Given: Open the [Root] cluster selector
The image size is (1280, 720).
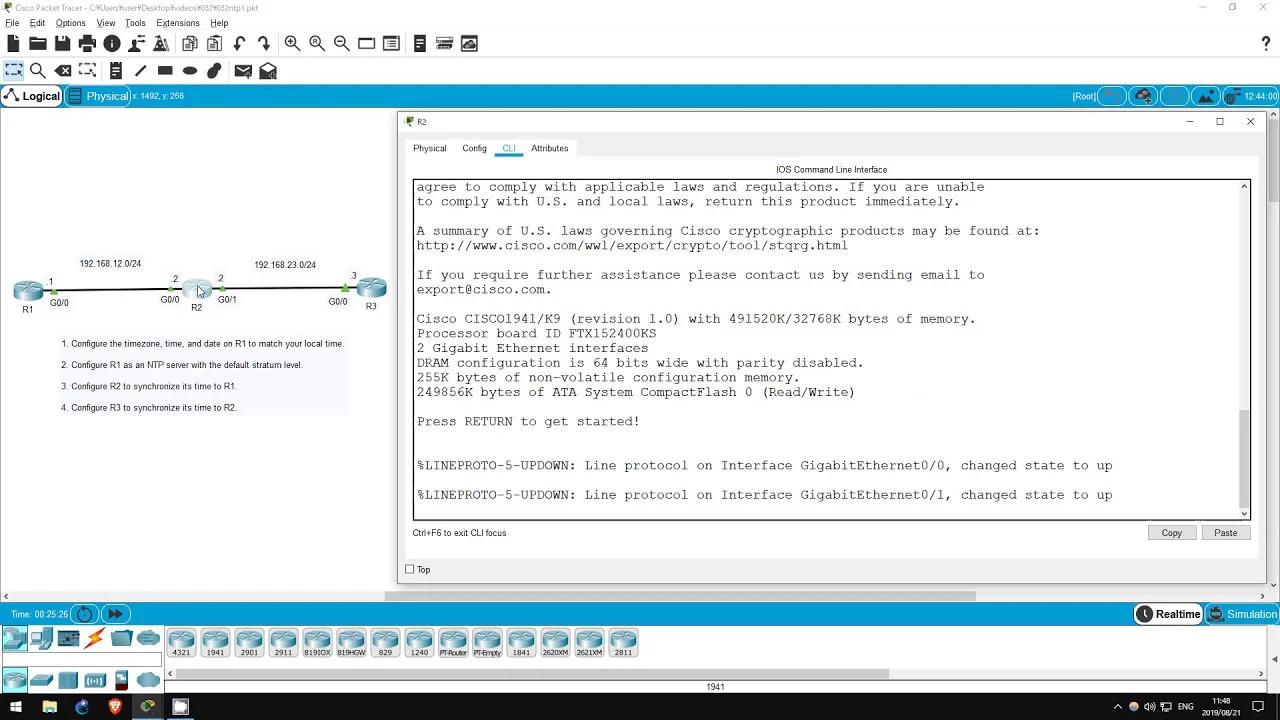Looking at the screenshot, I should point(1084,96).
